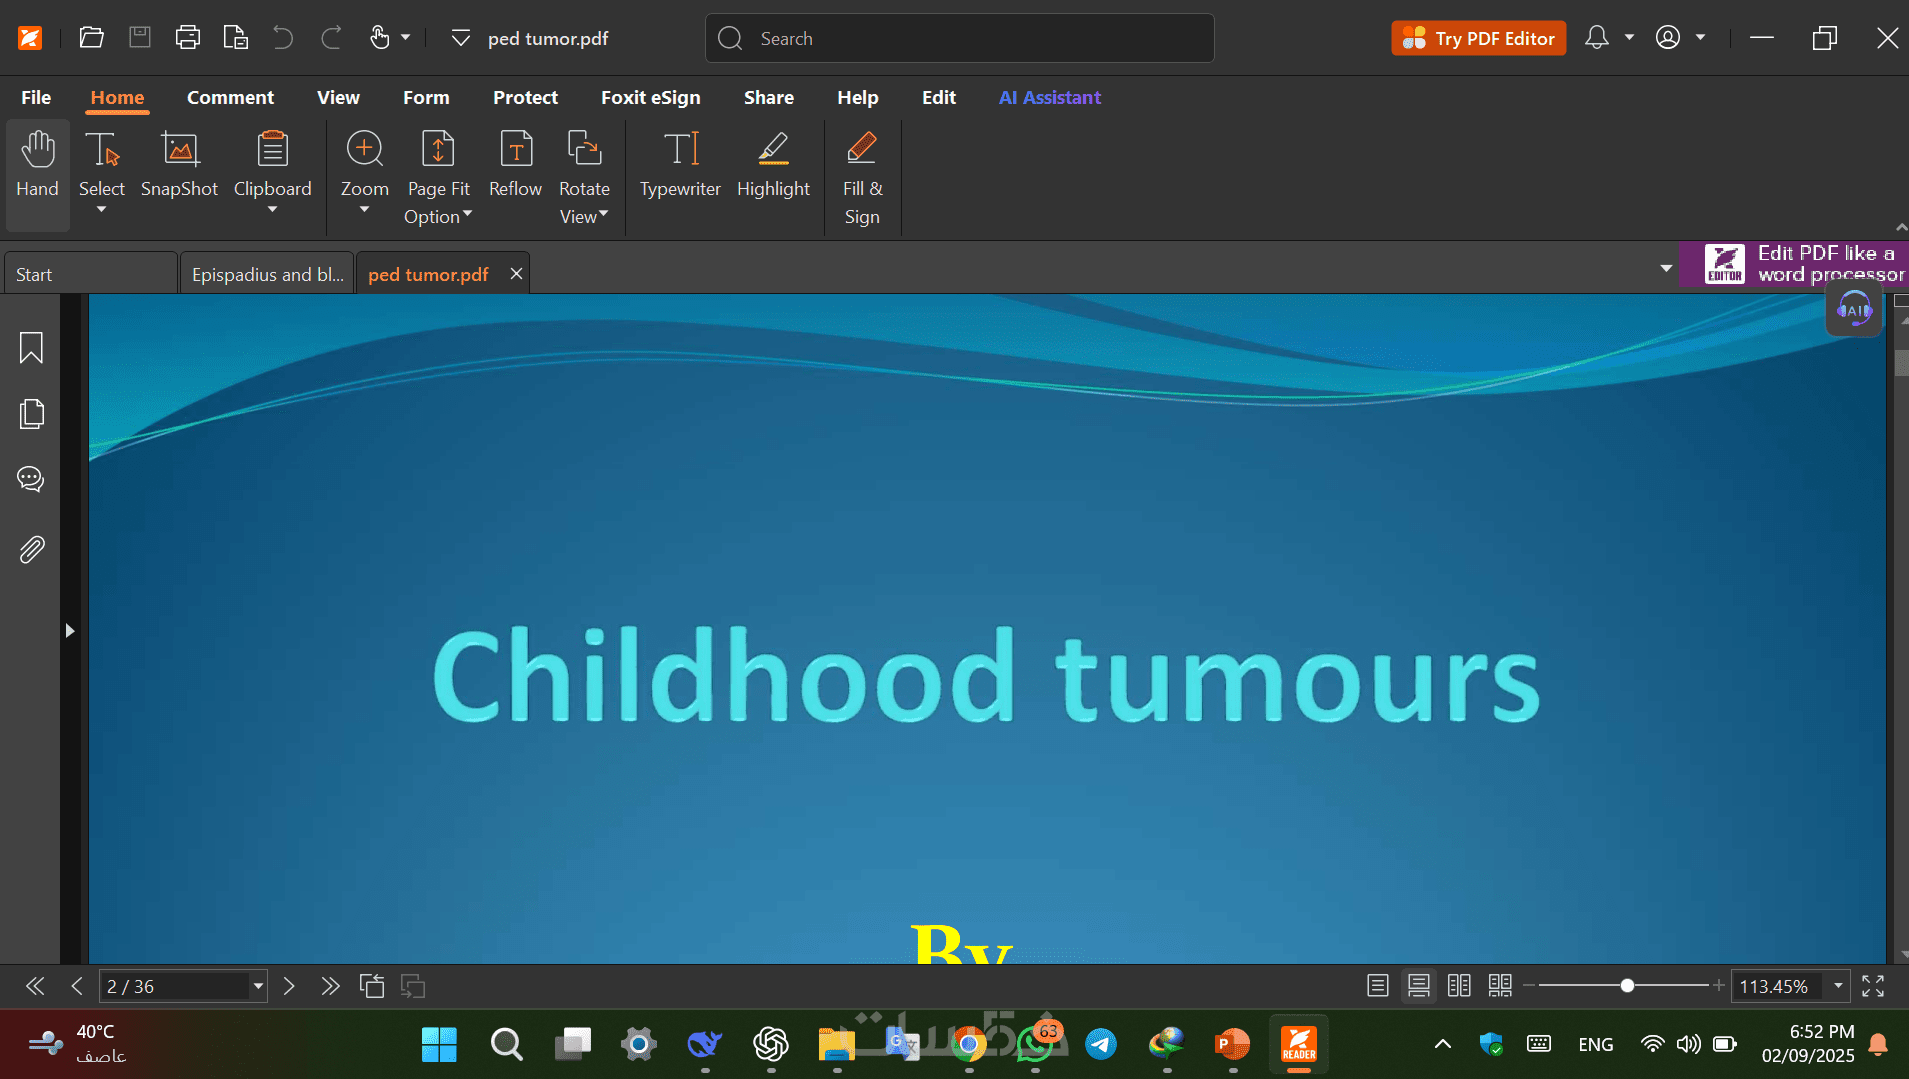Jump to the last page

(330, 986)
